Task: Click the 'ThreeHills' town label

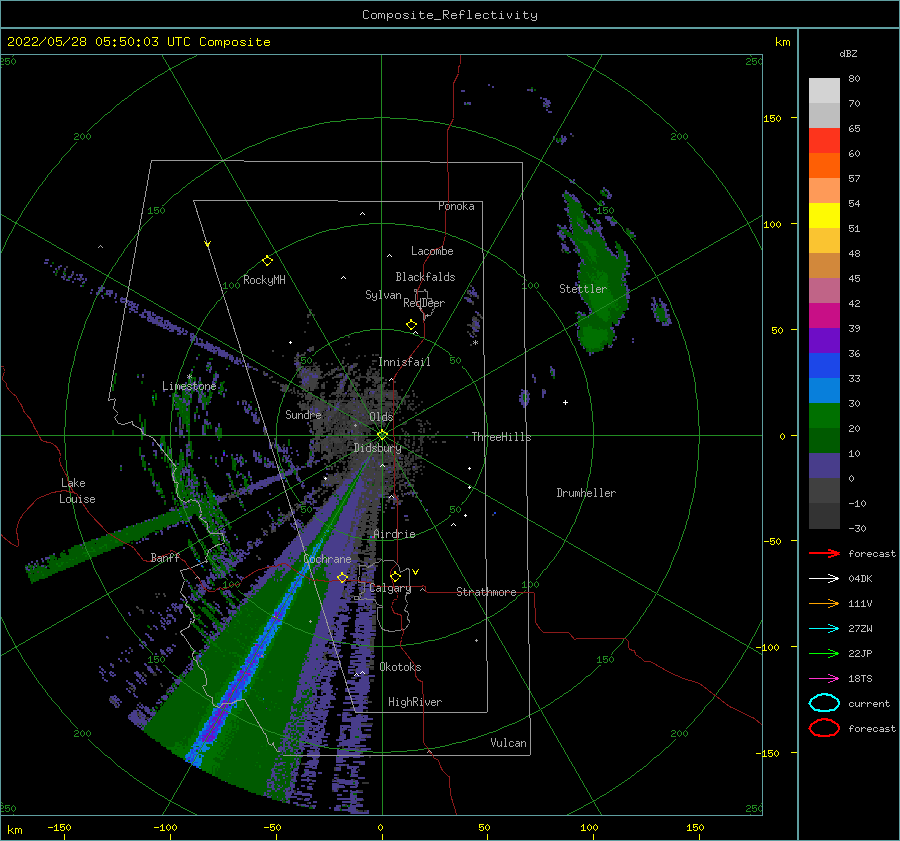Action: [501, 437]
